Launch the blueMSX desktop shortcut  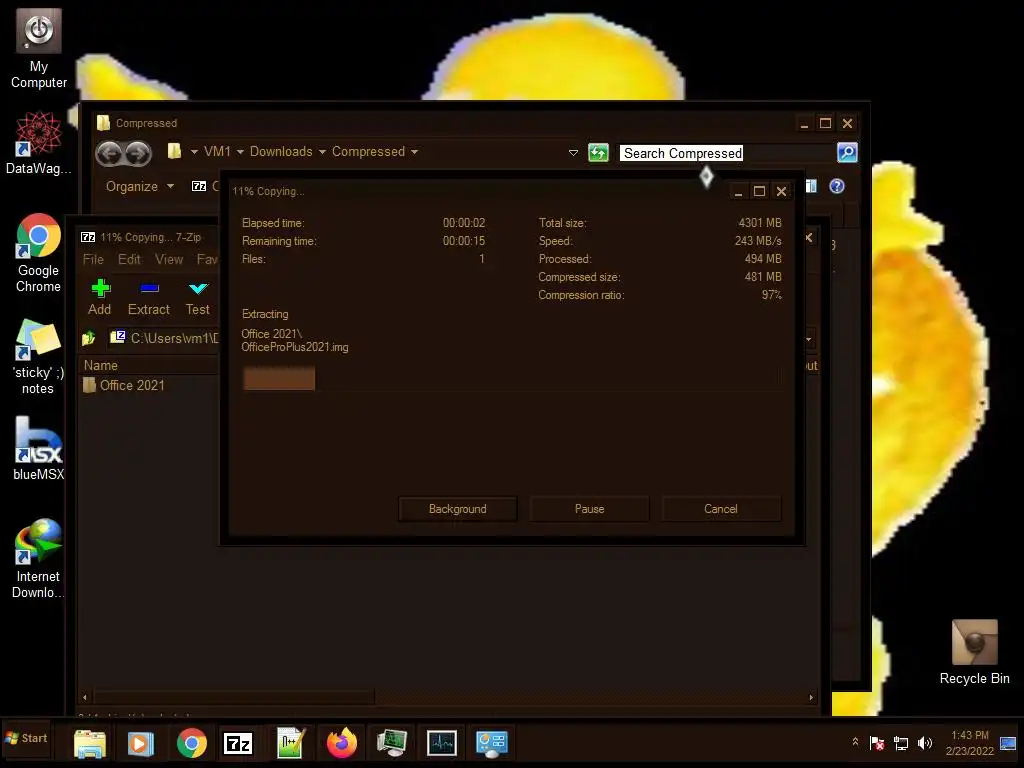pyautogui.click(x=39, y=449)
